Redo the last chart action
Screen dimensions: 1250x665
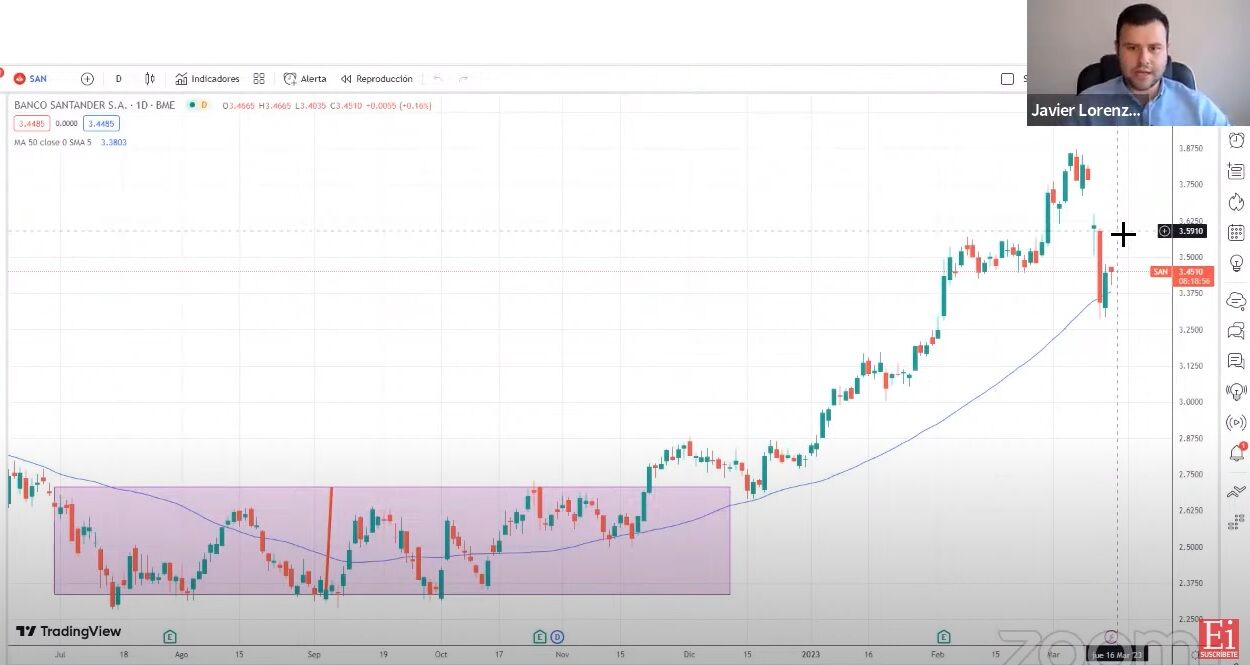pyautogui.click(x=463, y=79)
